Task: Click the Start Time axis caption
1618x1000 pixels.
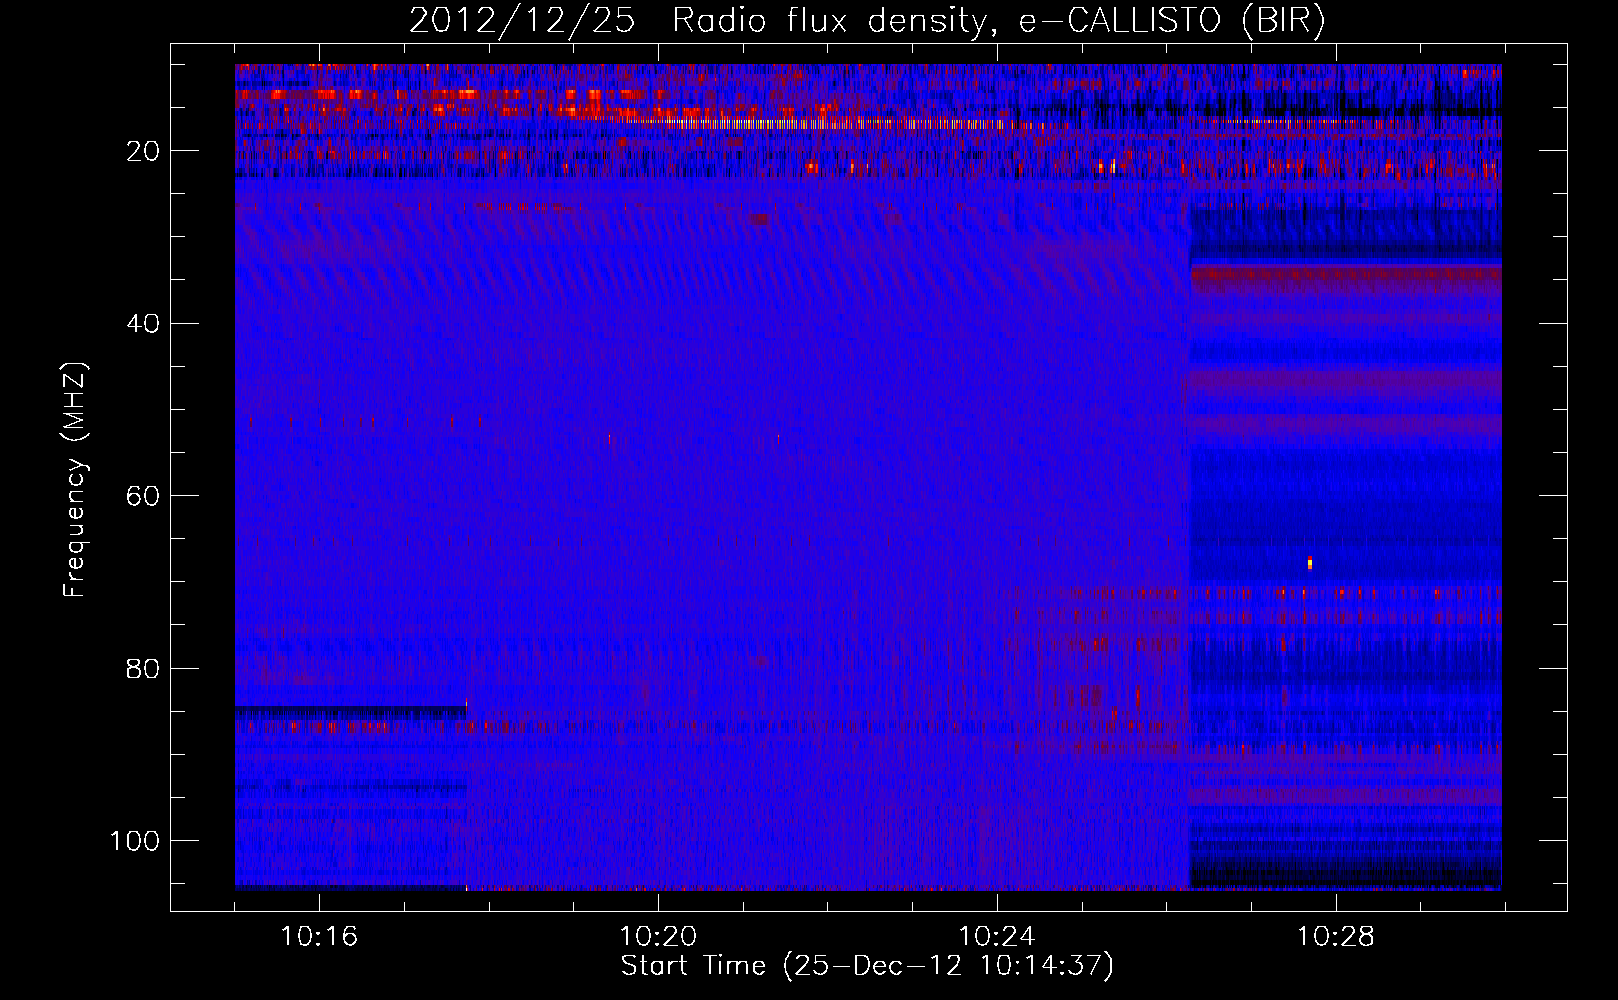Action: pos(867,966)
